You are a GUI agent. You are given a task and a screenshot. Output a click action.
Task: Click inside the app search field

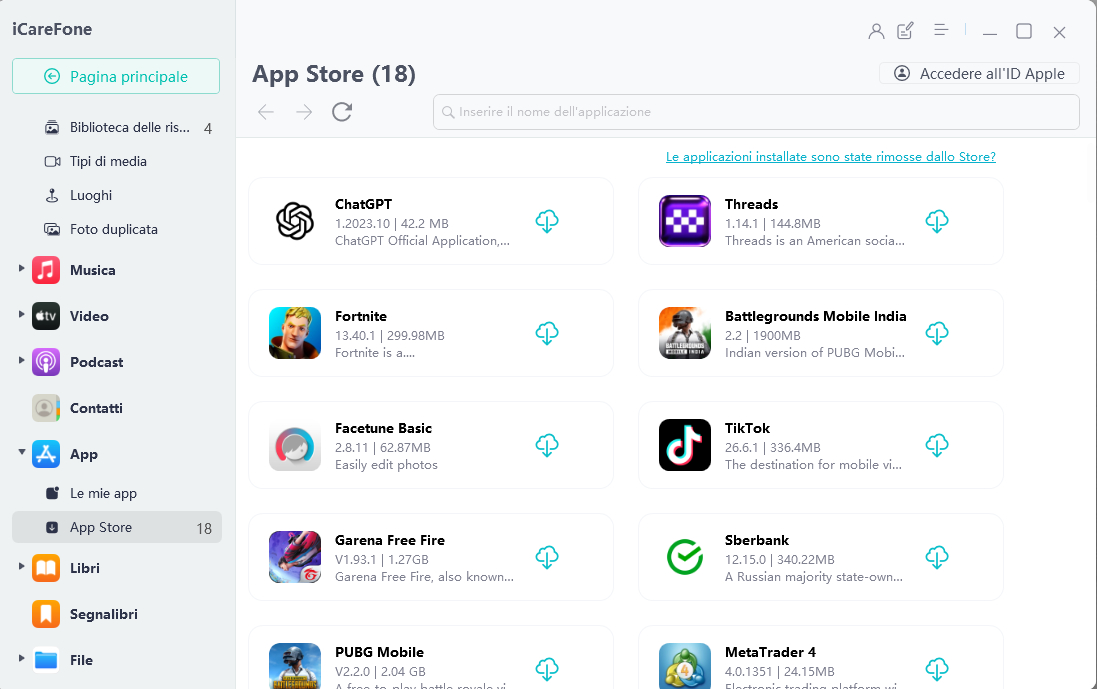point(755,112)
